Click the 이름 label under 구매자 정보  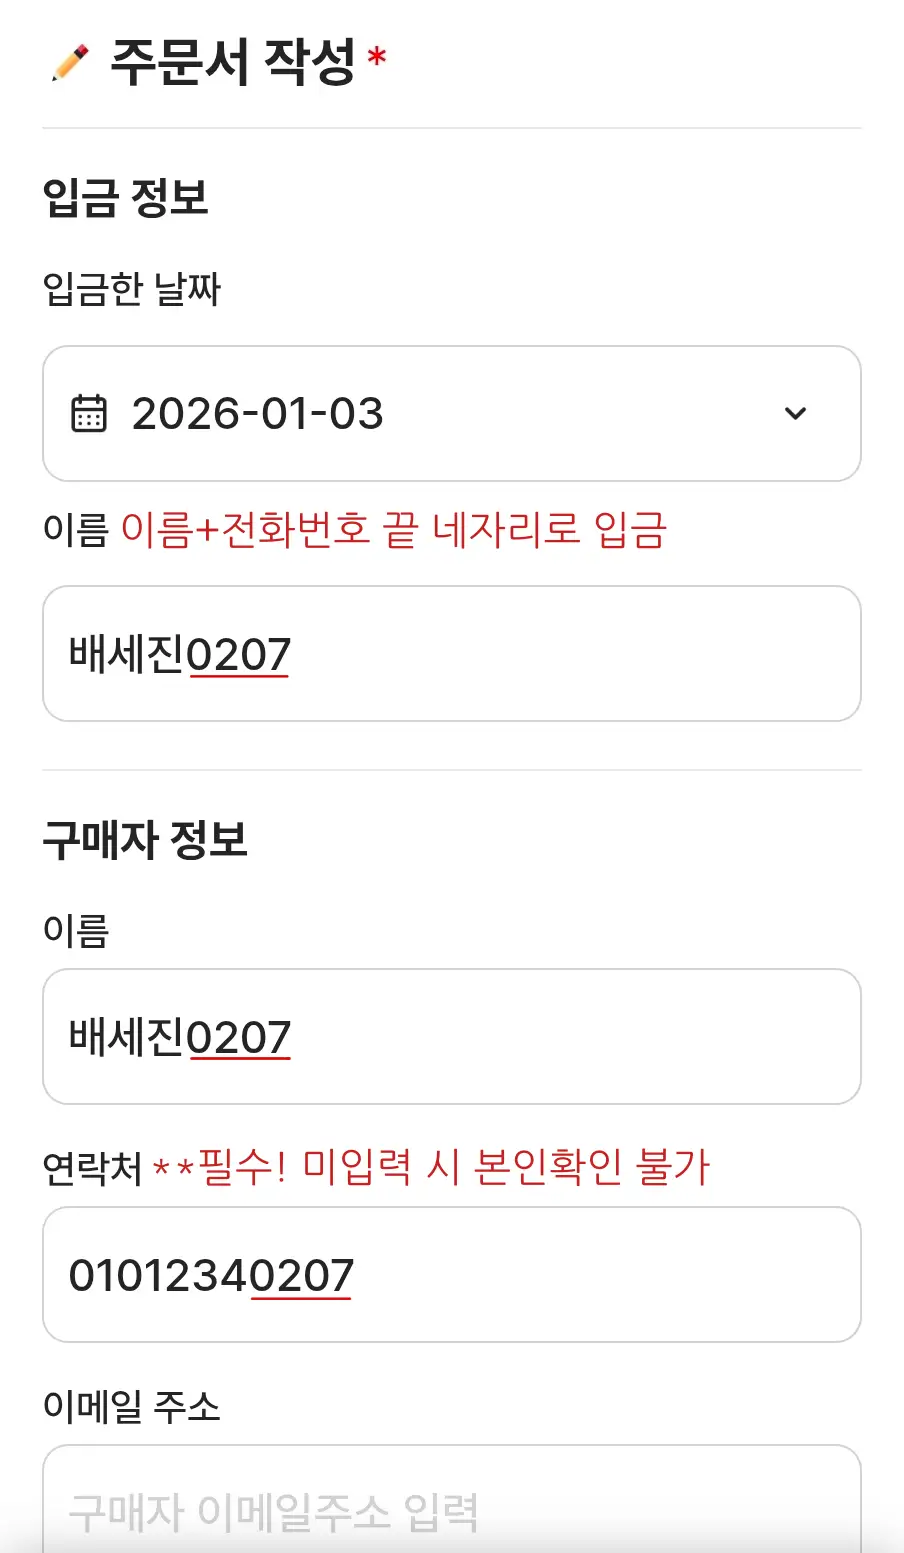75,931
